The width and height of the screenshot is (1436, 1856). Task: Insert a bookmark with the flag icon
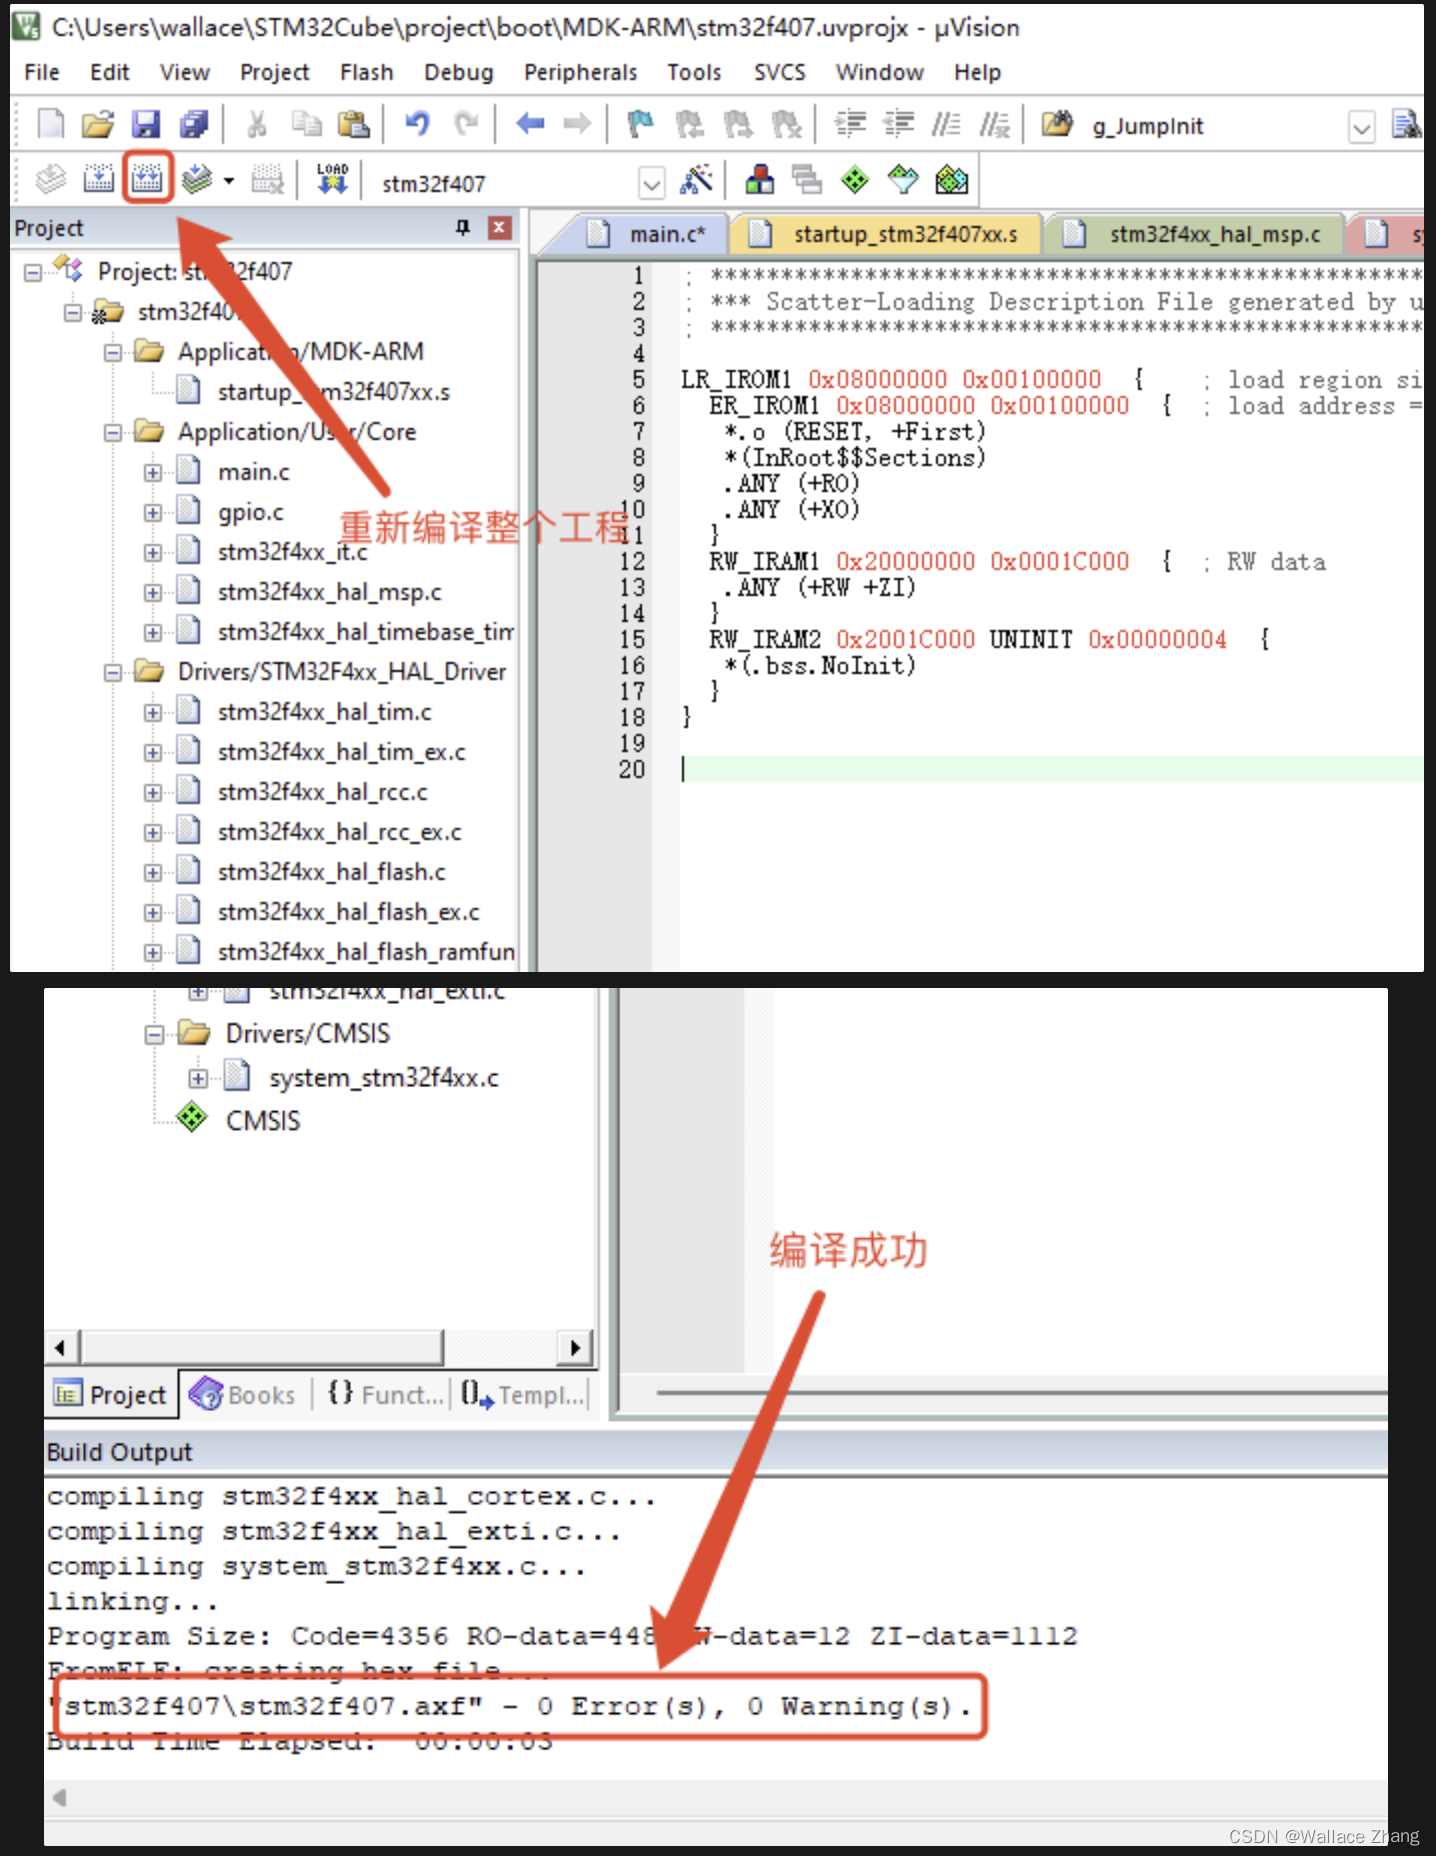coord(640,124)
